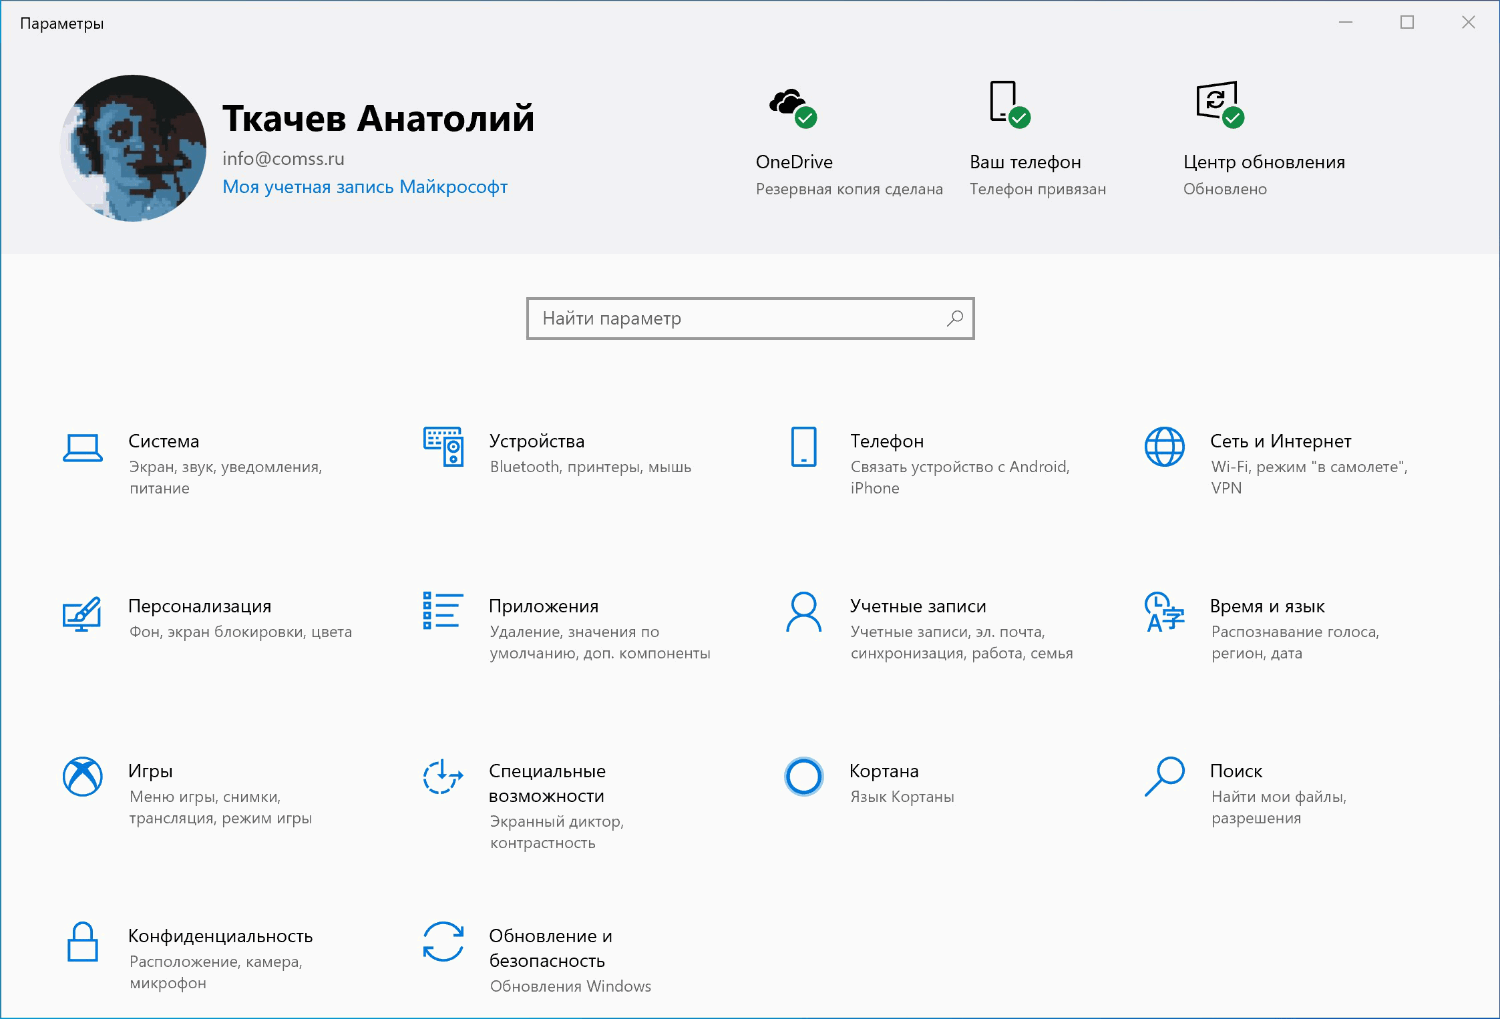Click the OneDrive cloud status icon

tap(793, 106)
